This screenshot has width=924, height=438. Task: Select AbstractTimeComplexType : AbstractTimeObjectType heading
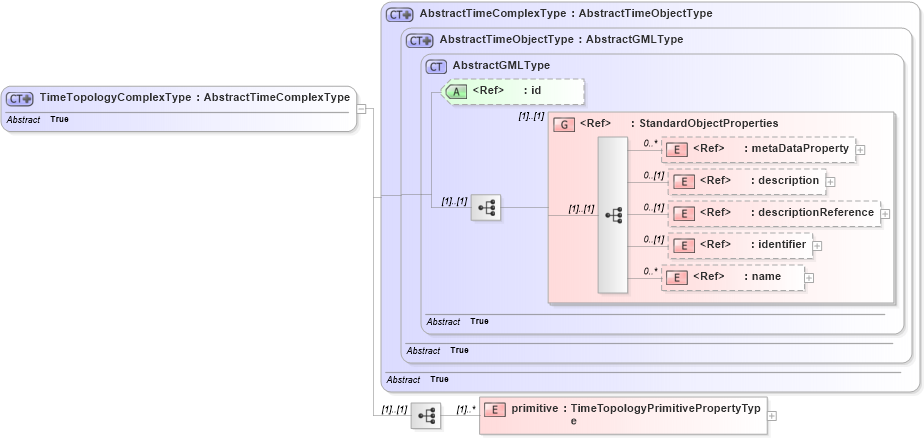click(566, 14)
